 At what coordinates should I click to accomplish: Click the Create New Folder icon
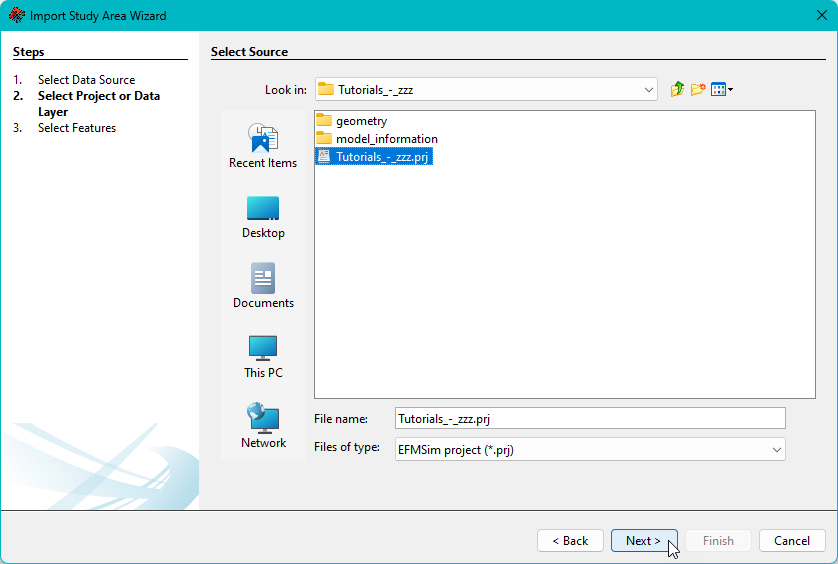[698, 90]
